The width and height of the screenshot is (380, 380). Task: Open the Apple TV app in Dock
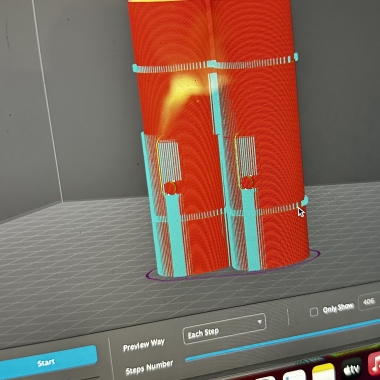pos(352,368)
